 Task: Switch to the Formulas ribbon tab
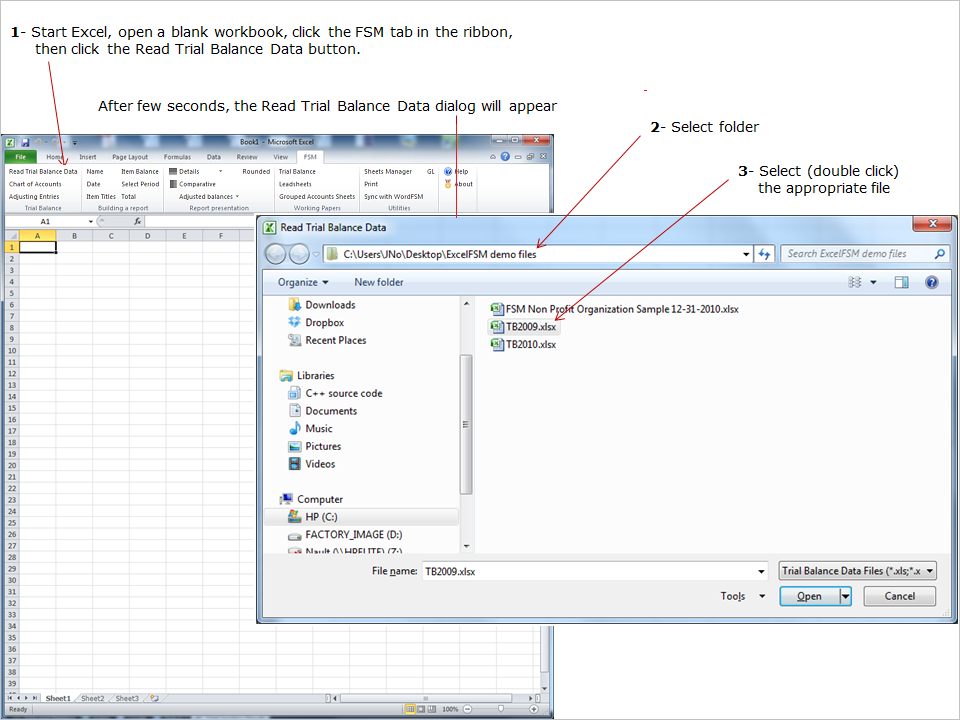point(177,157)
